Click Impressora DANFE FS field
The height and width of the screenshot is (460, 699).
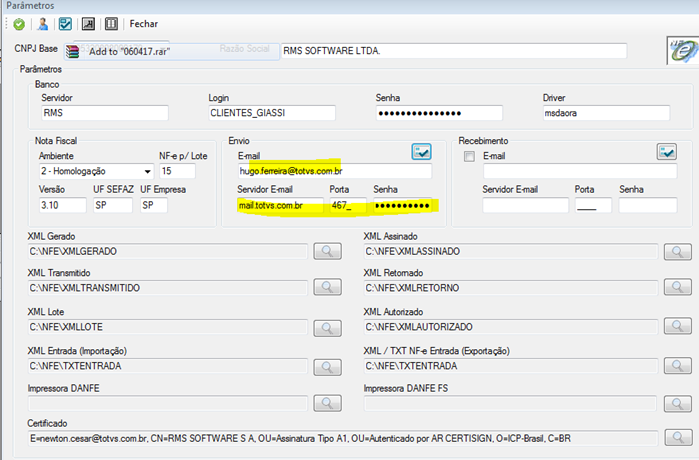pyautogui.click(x=510, y=404)
